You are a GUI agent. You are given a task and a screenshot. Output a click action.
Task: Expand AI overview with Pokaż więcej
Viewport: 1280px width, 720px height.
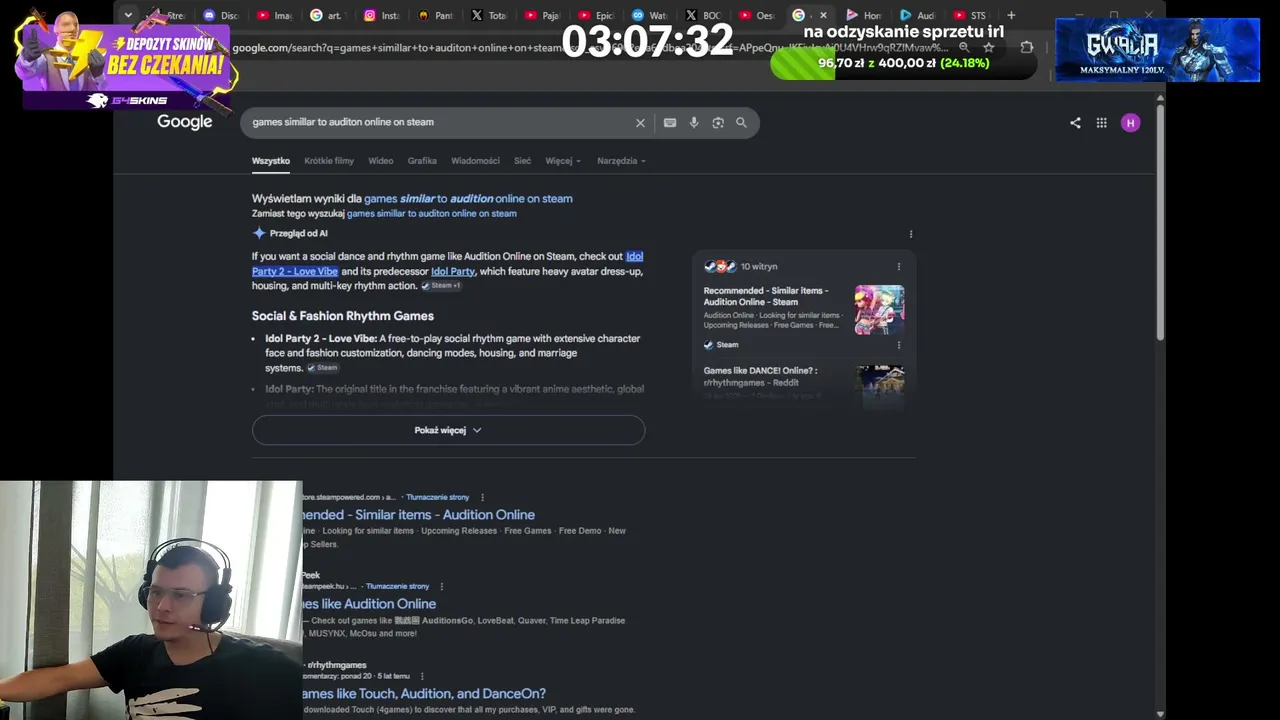tap(448, 430)
